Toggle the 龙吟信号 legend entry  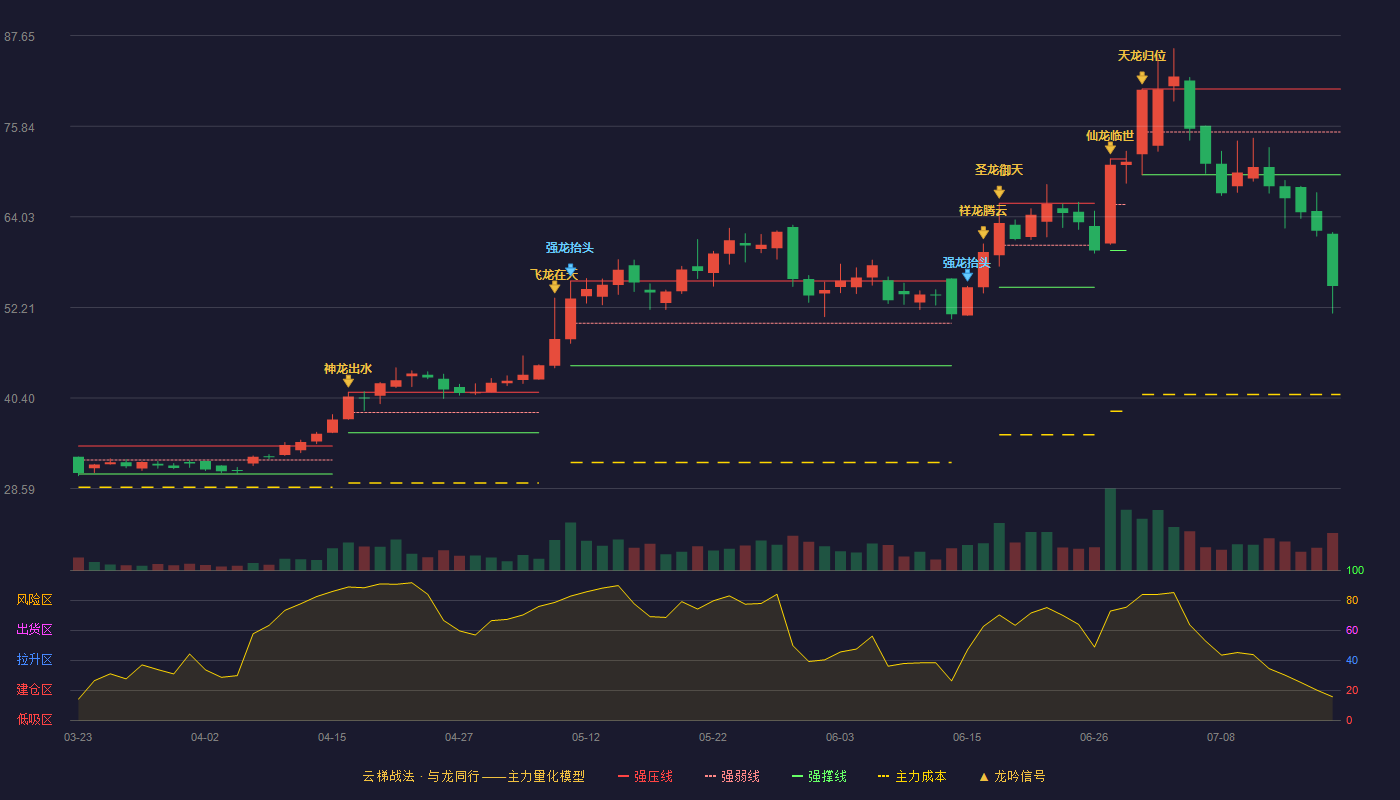tap(1012, 776)
